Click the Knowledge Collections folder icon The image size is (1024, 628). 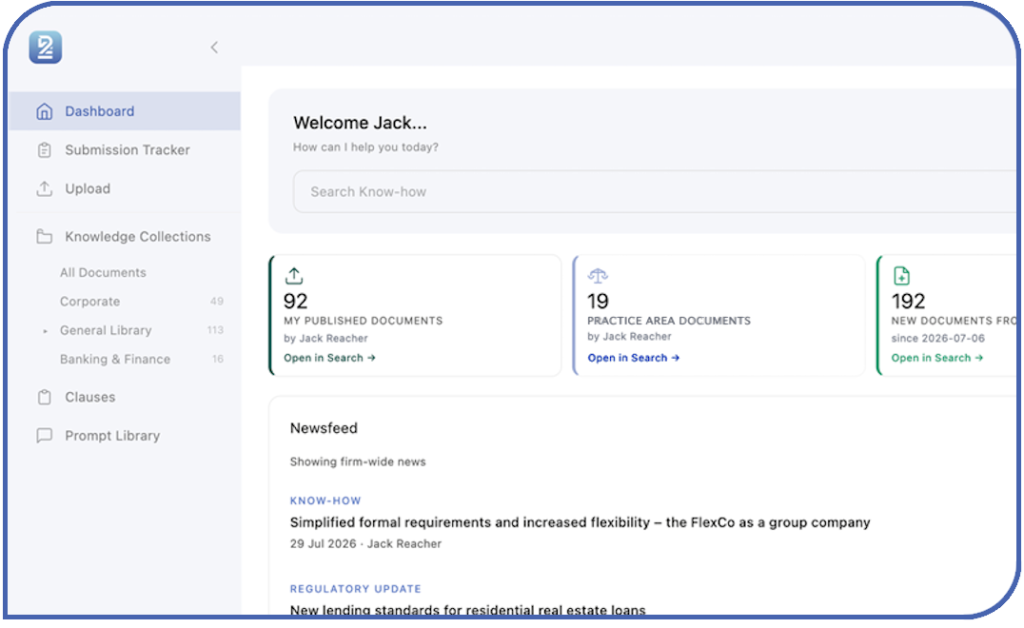[x=44, y=236]
